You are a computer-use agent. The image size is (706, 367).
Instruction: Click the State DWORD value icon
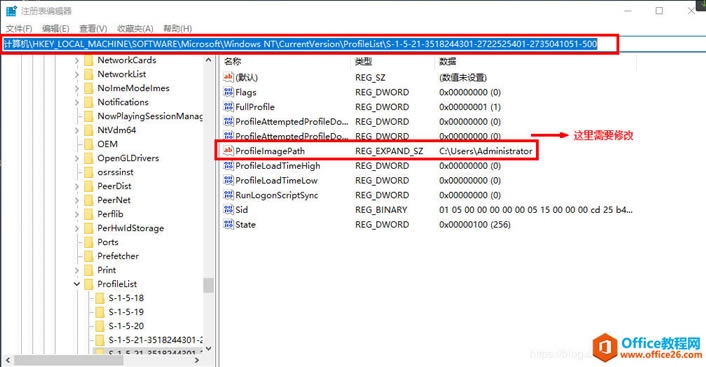(x=228, y=224)
